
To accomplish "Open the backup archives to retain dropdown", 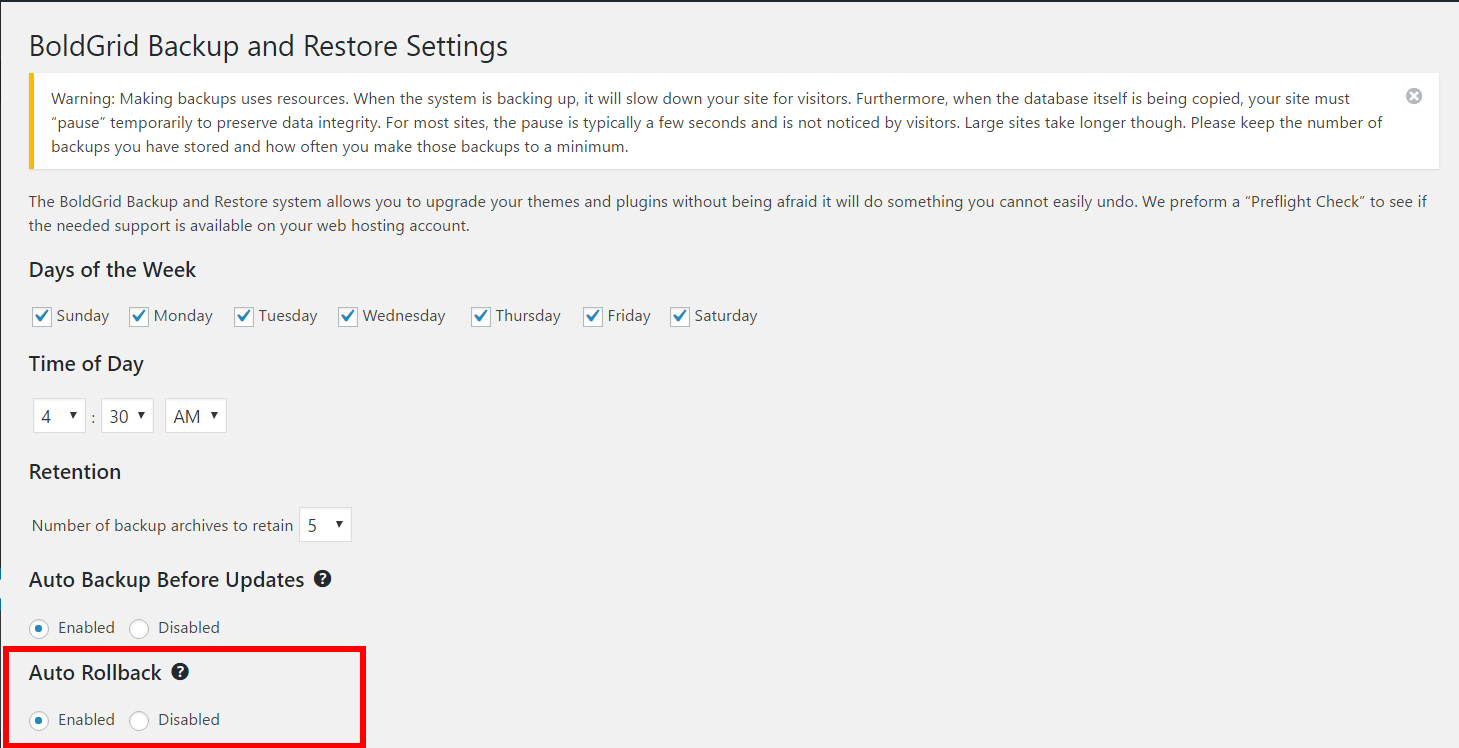I will pyautogui.click(x=325, y=525).
